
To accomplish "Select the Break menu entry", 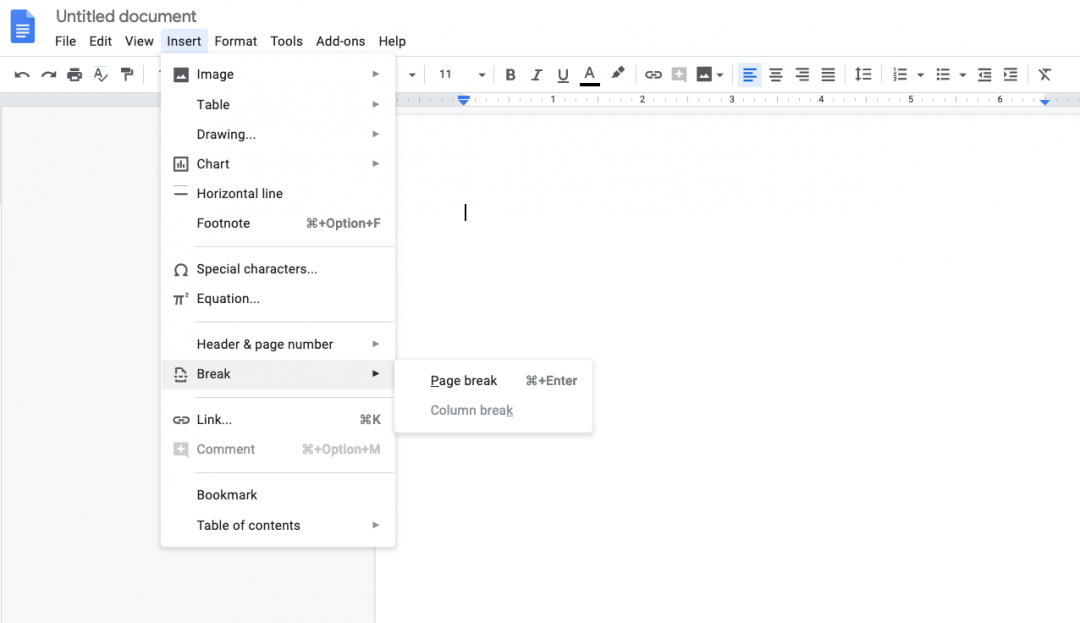I will click(278, 374).
